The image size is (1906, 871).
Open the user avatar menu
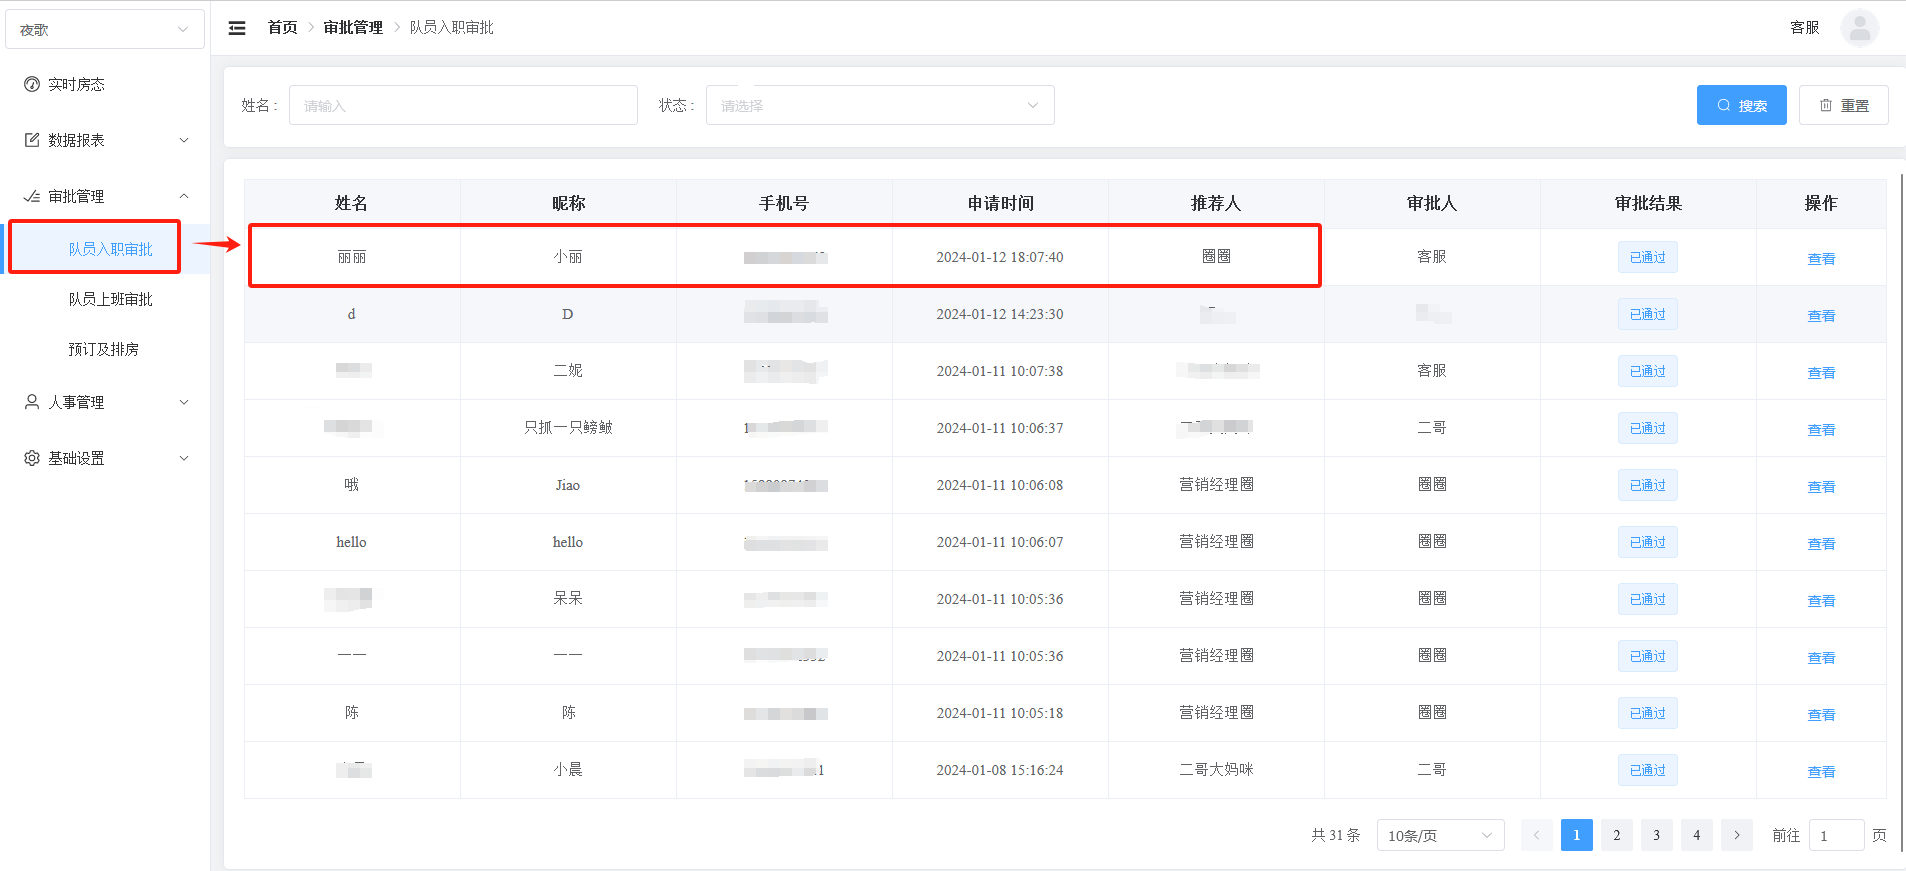pos(1859,28)
